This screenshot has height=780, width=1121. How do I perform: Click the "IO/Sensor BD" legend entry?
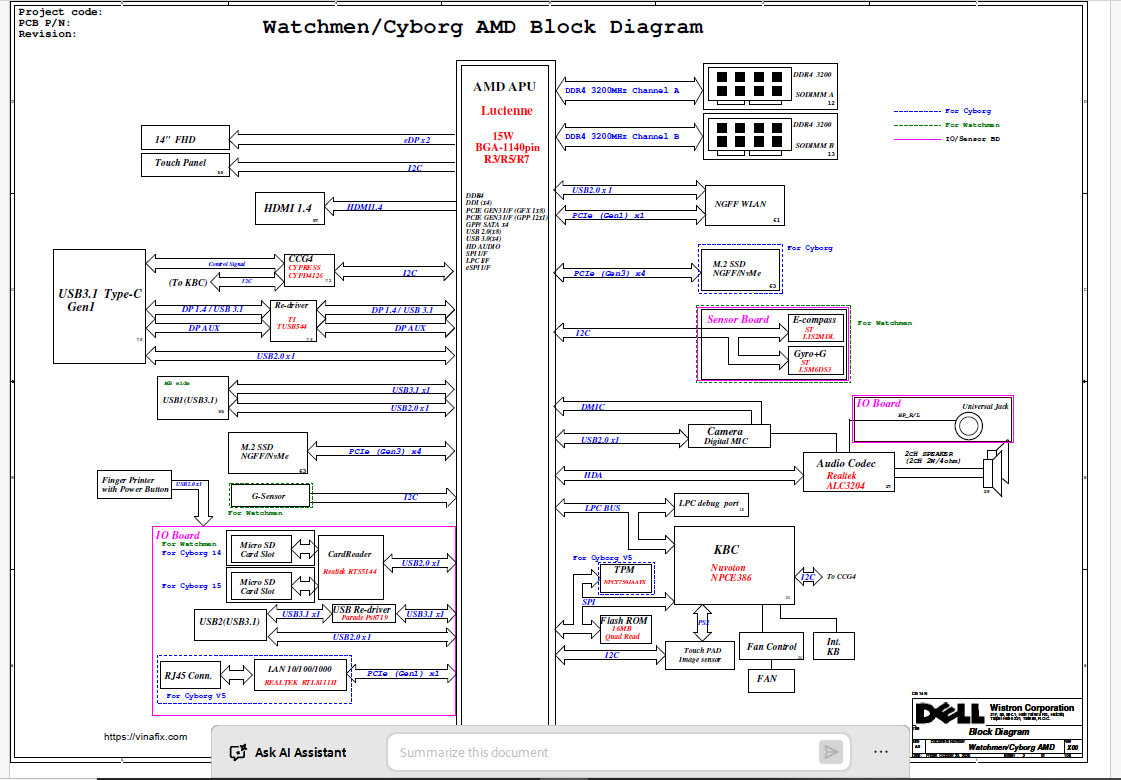972,139
